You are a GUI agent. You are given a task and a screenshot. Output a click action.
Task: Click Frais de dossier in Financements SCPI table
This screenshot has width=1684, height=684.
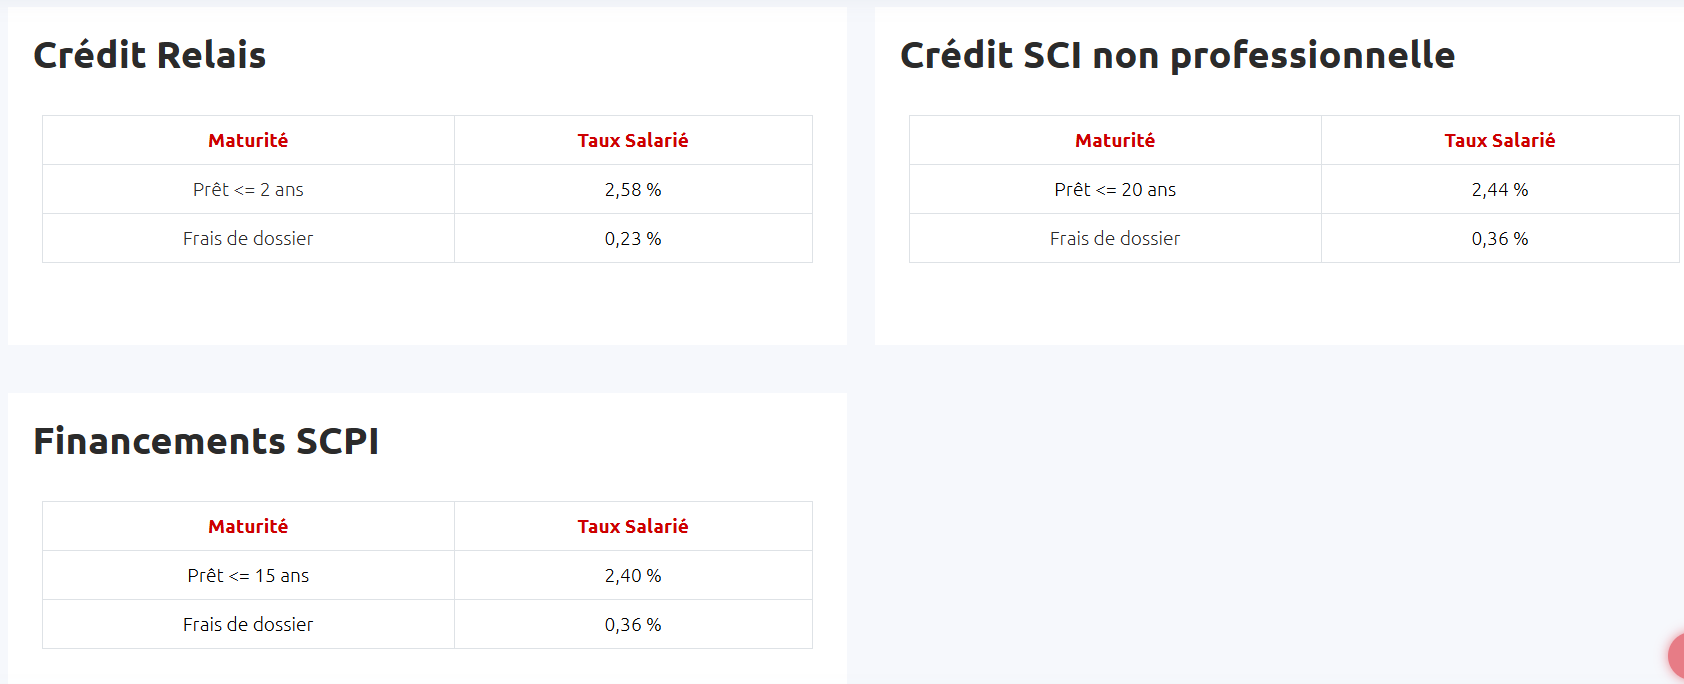(x=248, y=625)
